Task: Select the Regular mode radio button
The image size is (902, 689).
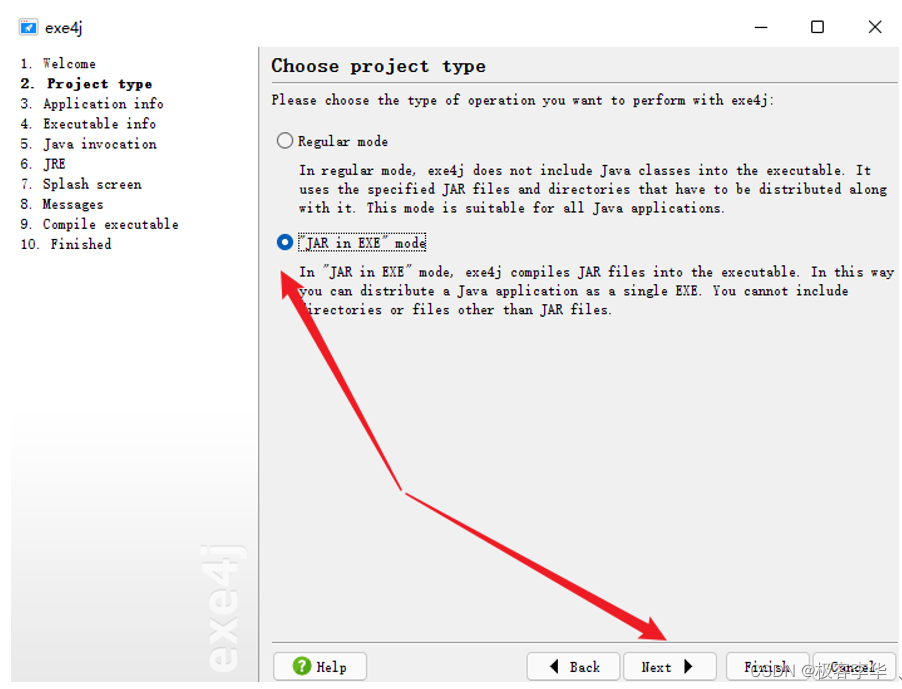Action: 285,141
